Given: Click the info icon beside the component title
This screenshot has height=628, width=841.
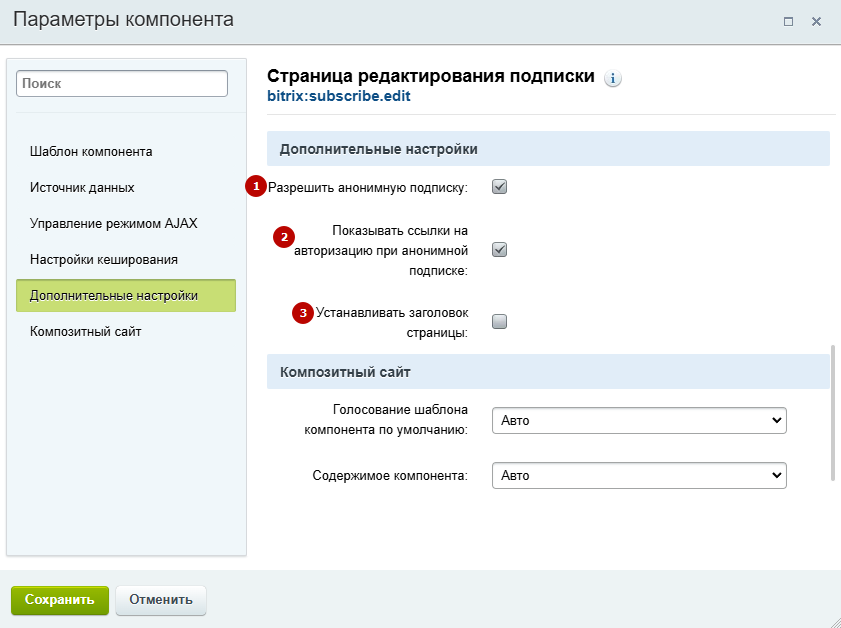Looking at the screenshot, I should (613, 78).
